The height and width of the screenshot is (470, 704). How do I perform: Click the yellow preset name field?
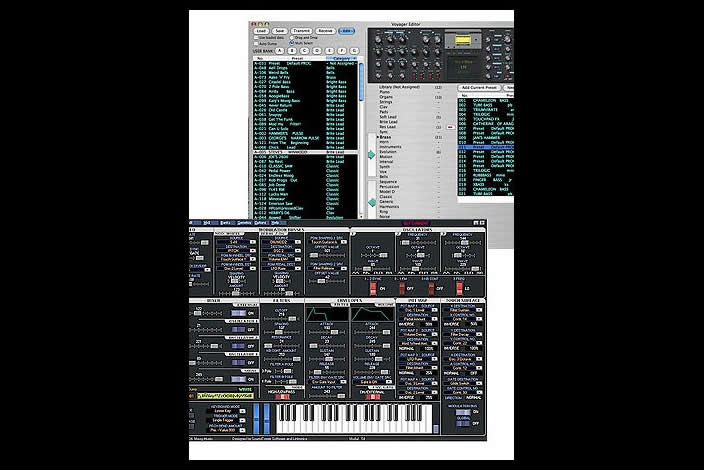[x=225, y=396]
